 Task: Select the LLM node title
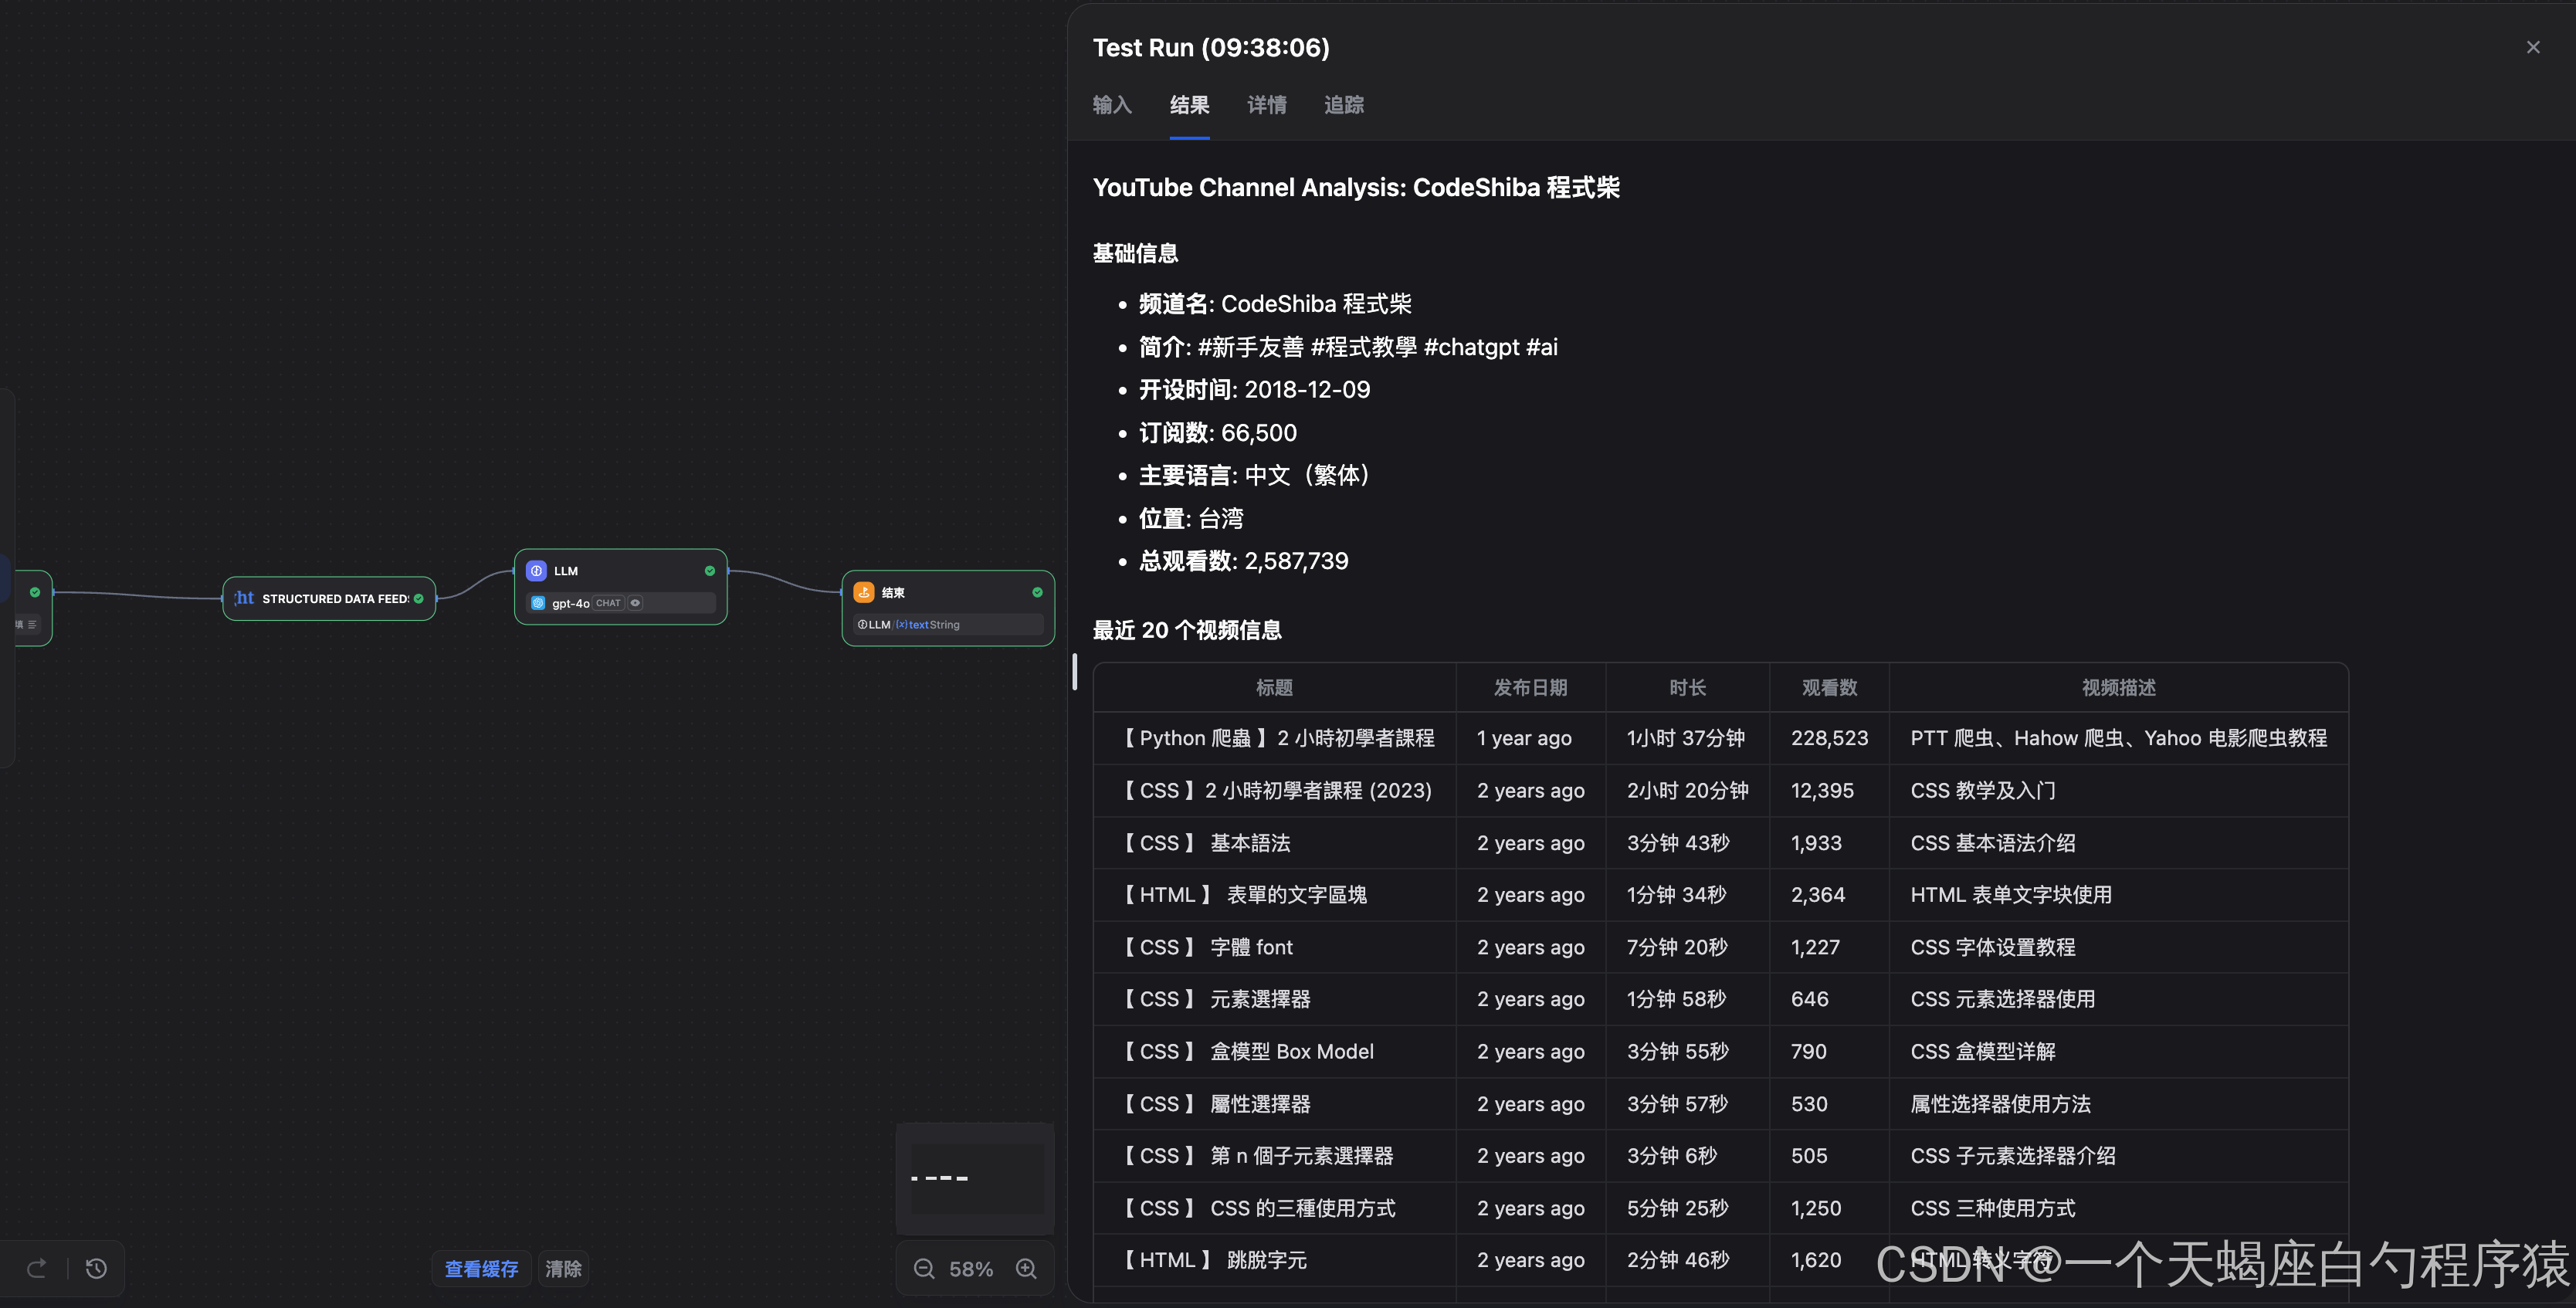pos(566,571)
